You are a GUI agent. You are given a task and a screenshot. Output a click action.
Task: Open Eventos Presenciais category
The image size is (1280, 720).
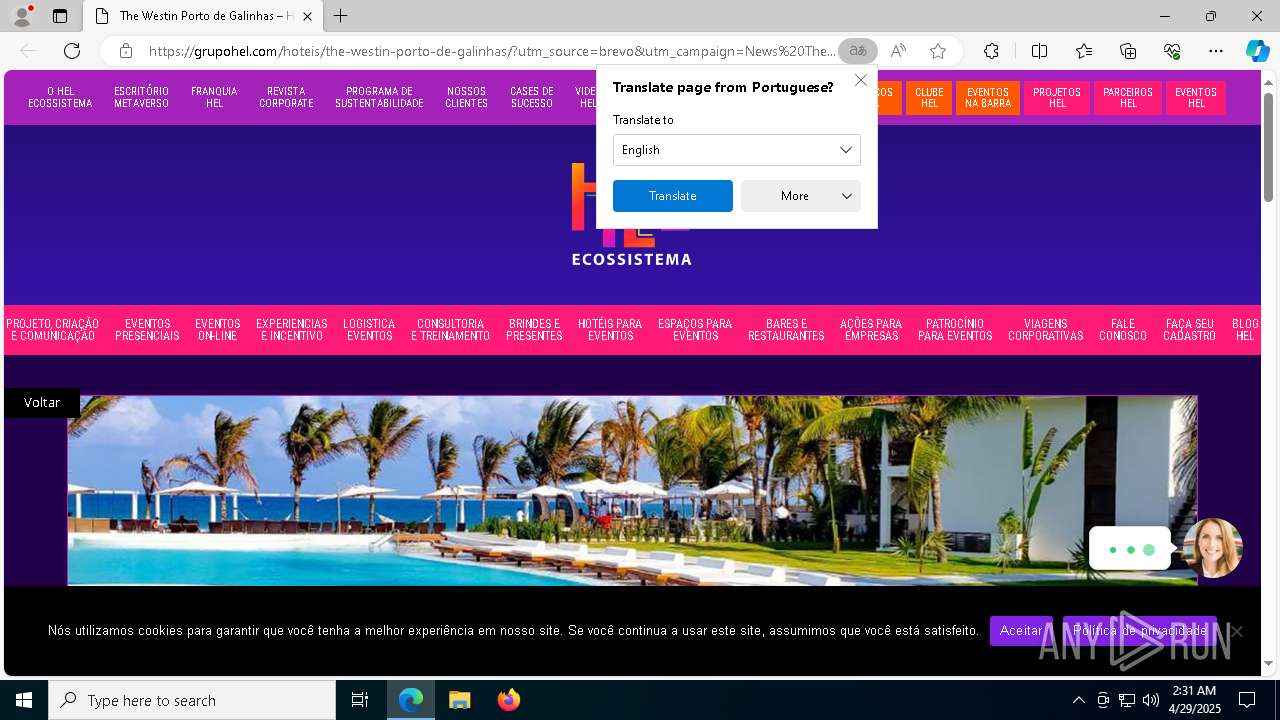[147, 330]
